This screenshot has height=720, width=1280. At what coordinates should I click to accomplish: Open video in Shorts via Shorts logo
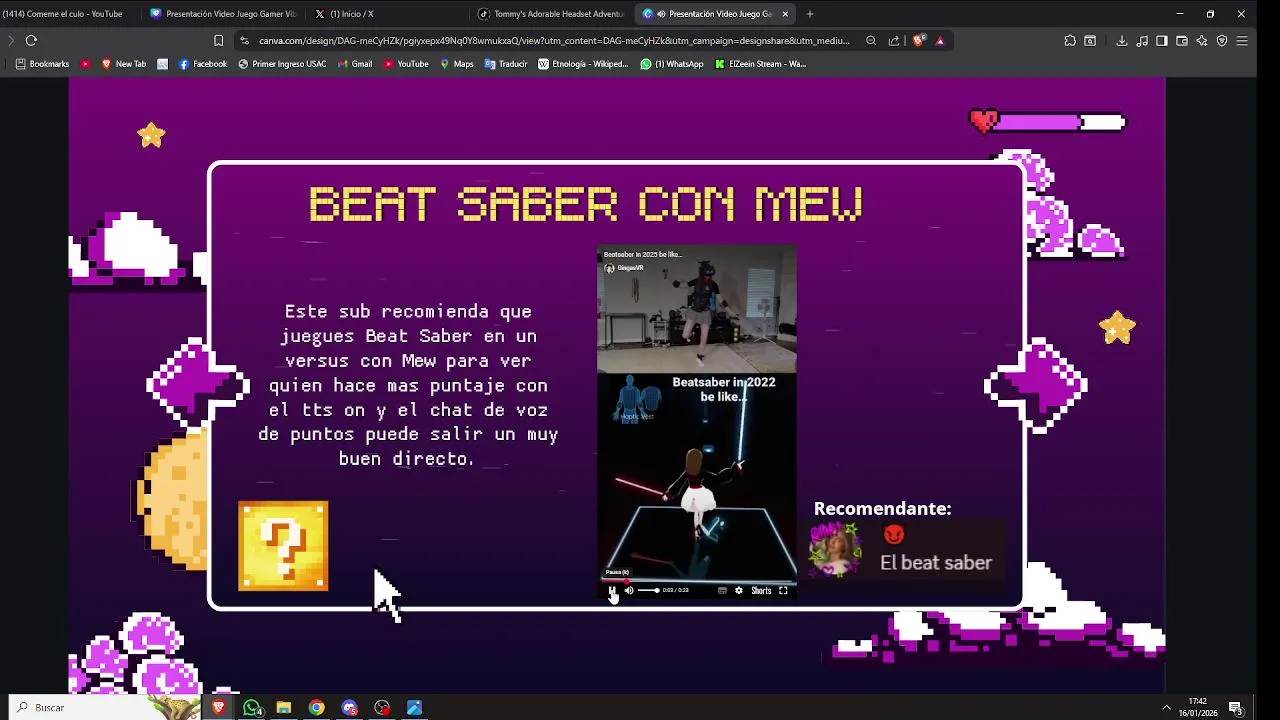pos(761,591)
